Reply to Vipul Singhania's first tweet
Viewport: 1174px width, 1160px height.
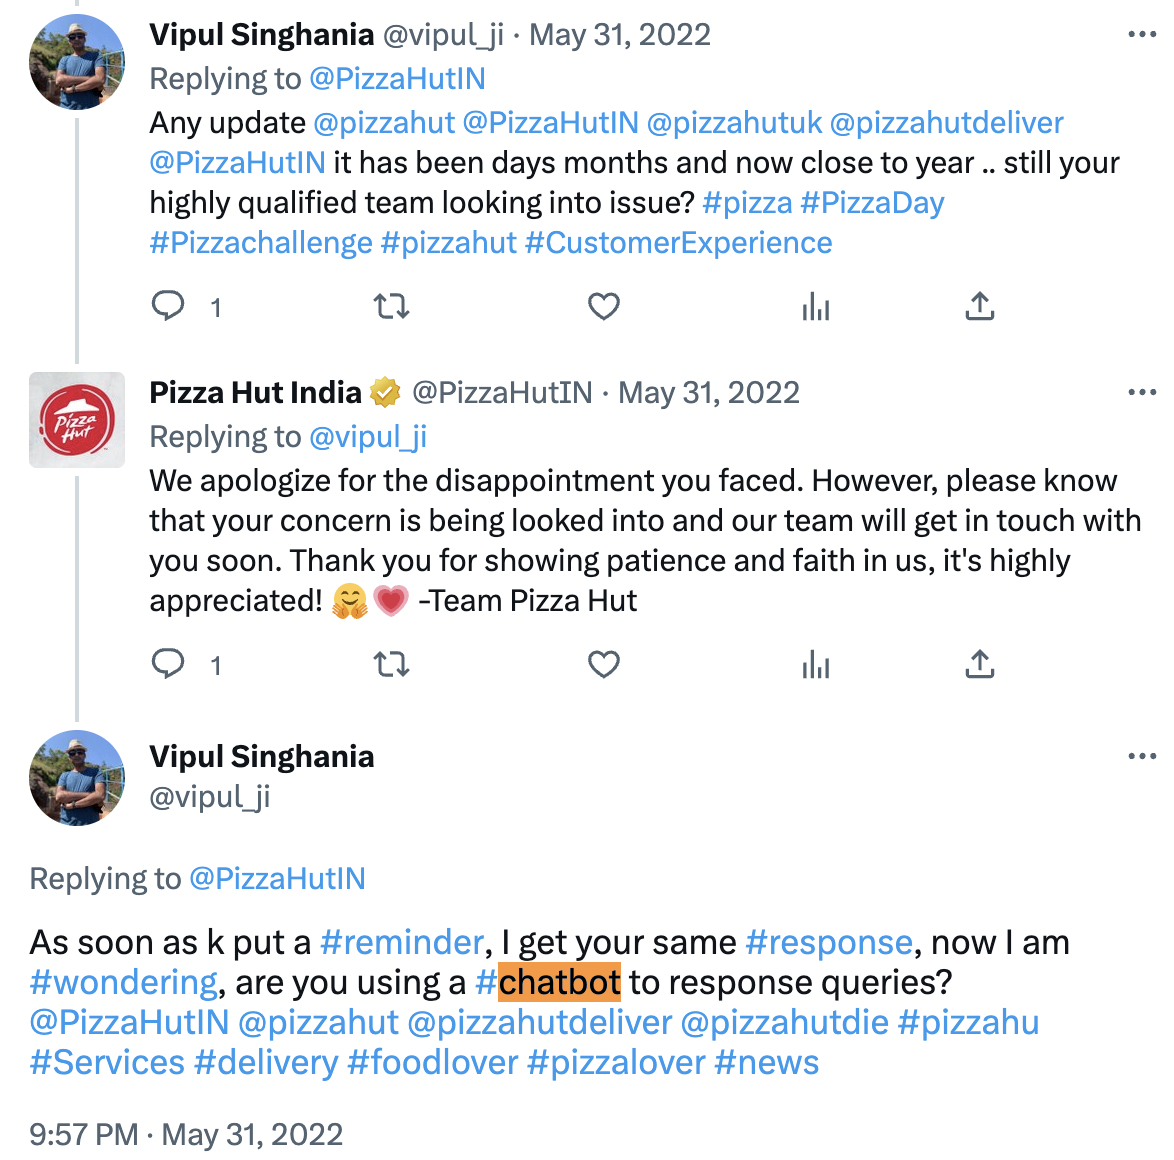tap(168, 305)
